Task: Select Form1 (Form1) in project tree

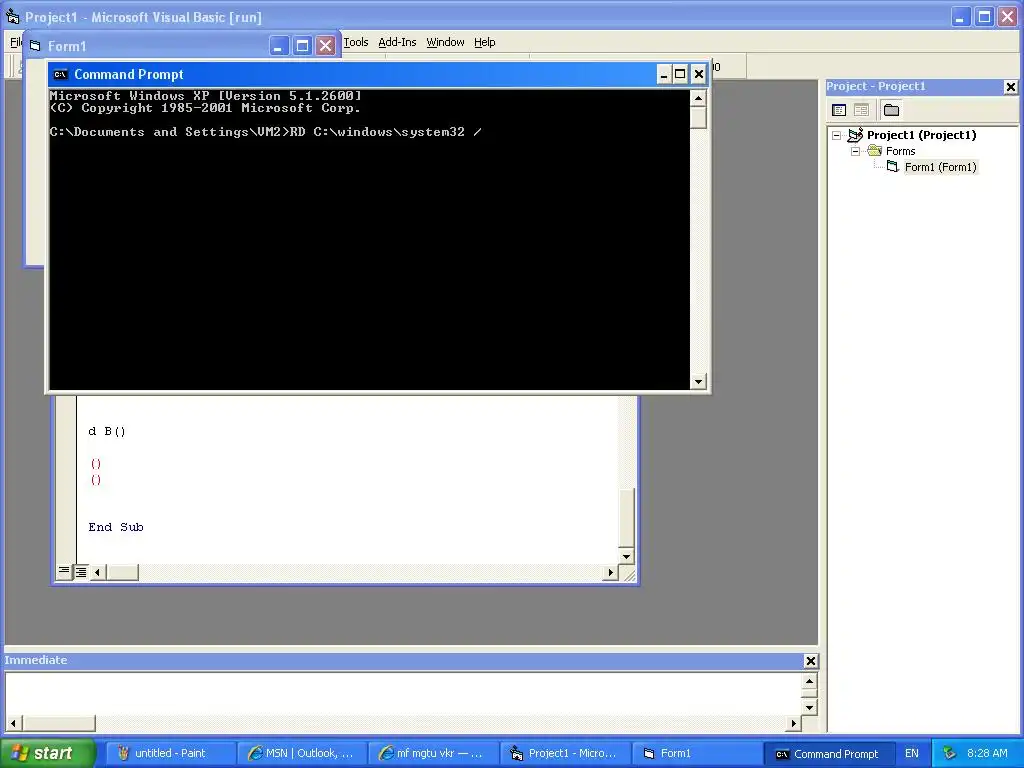Action: coord(940,167)
